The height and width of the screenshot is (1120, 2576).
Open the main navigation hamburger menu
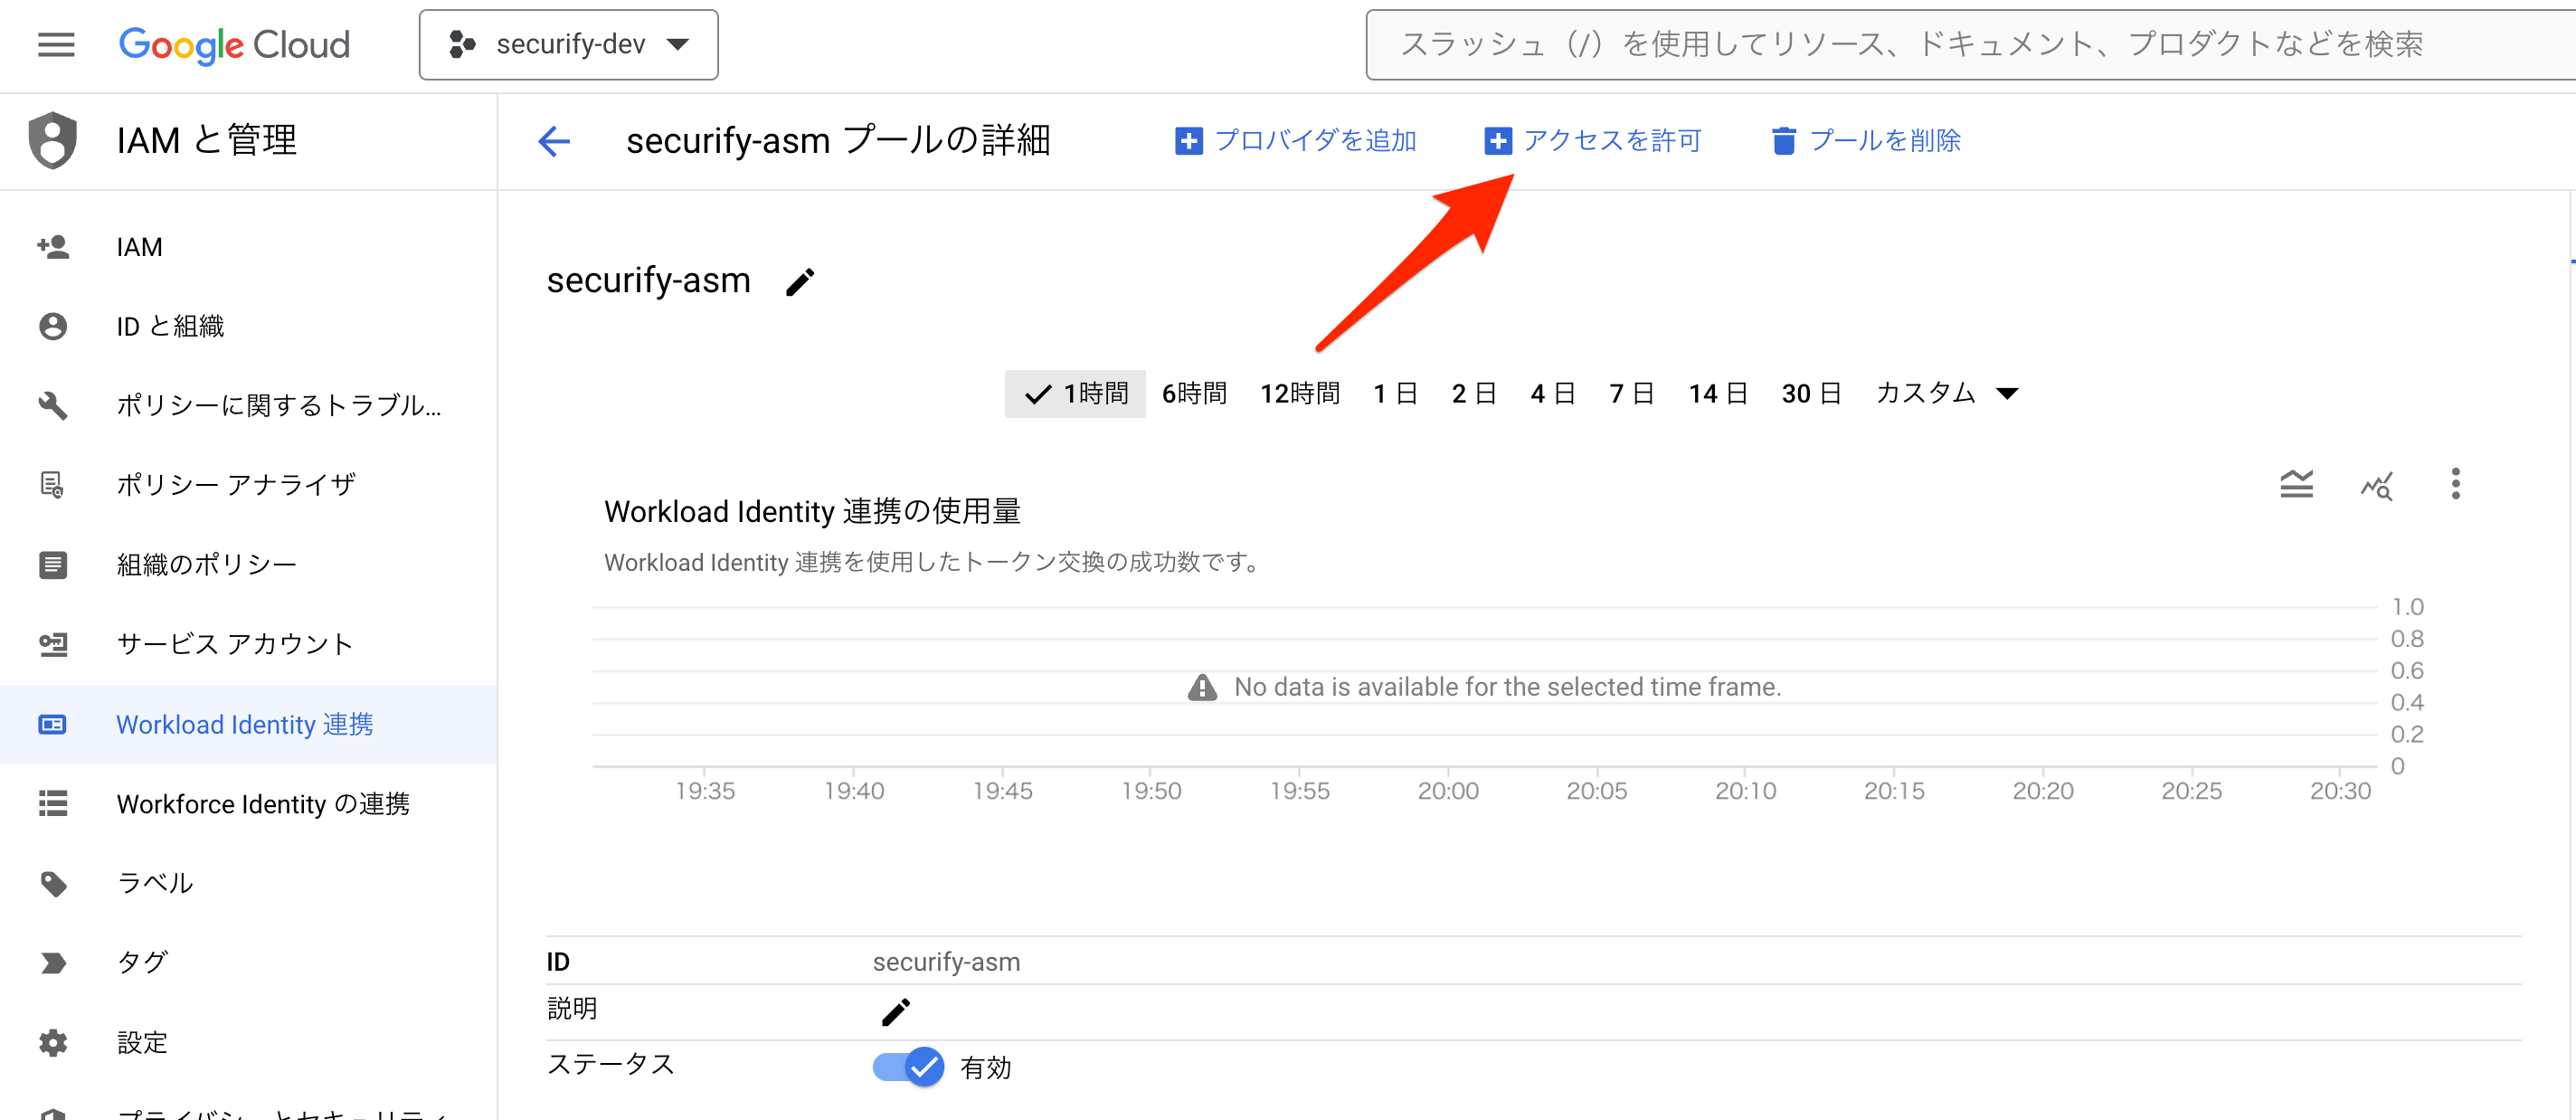tap(56, 44)
